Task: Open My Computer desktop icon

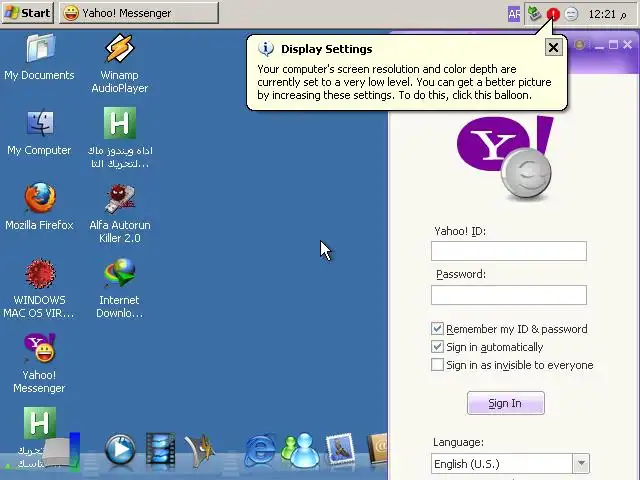Action: (x=39, y=133)
